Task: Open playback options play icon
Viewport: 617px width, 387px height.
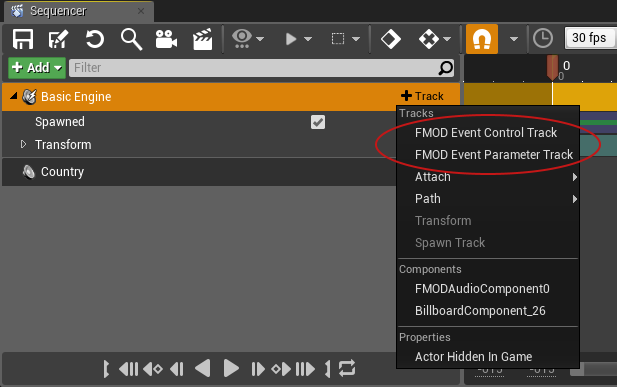Action: pos(291,39)
